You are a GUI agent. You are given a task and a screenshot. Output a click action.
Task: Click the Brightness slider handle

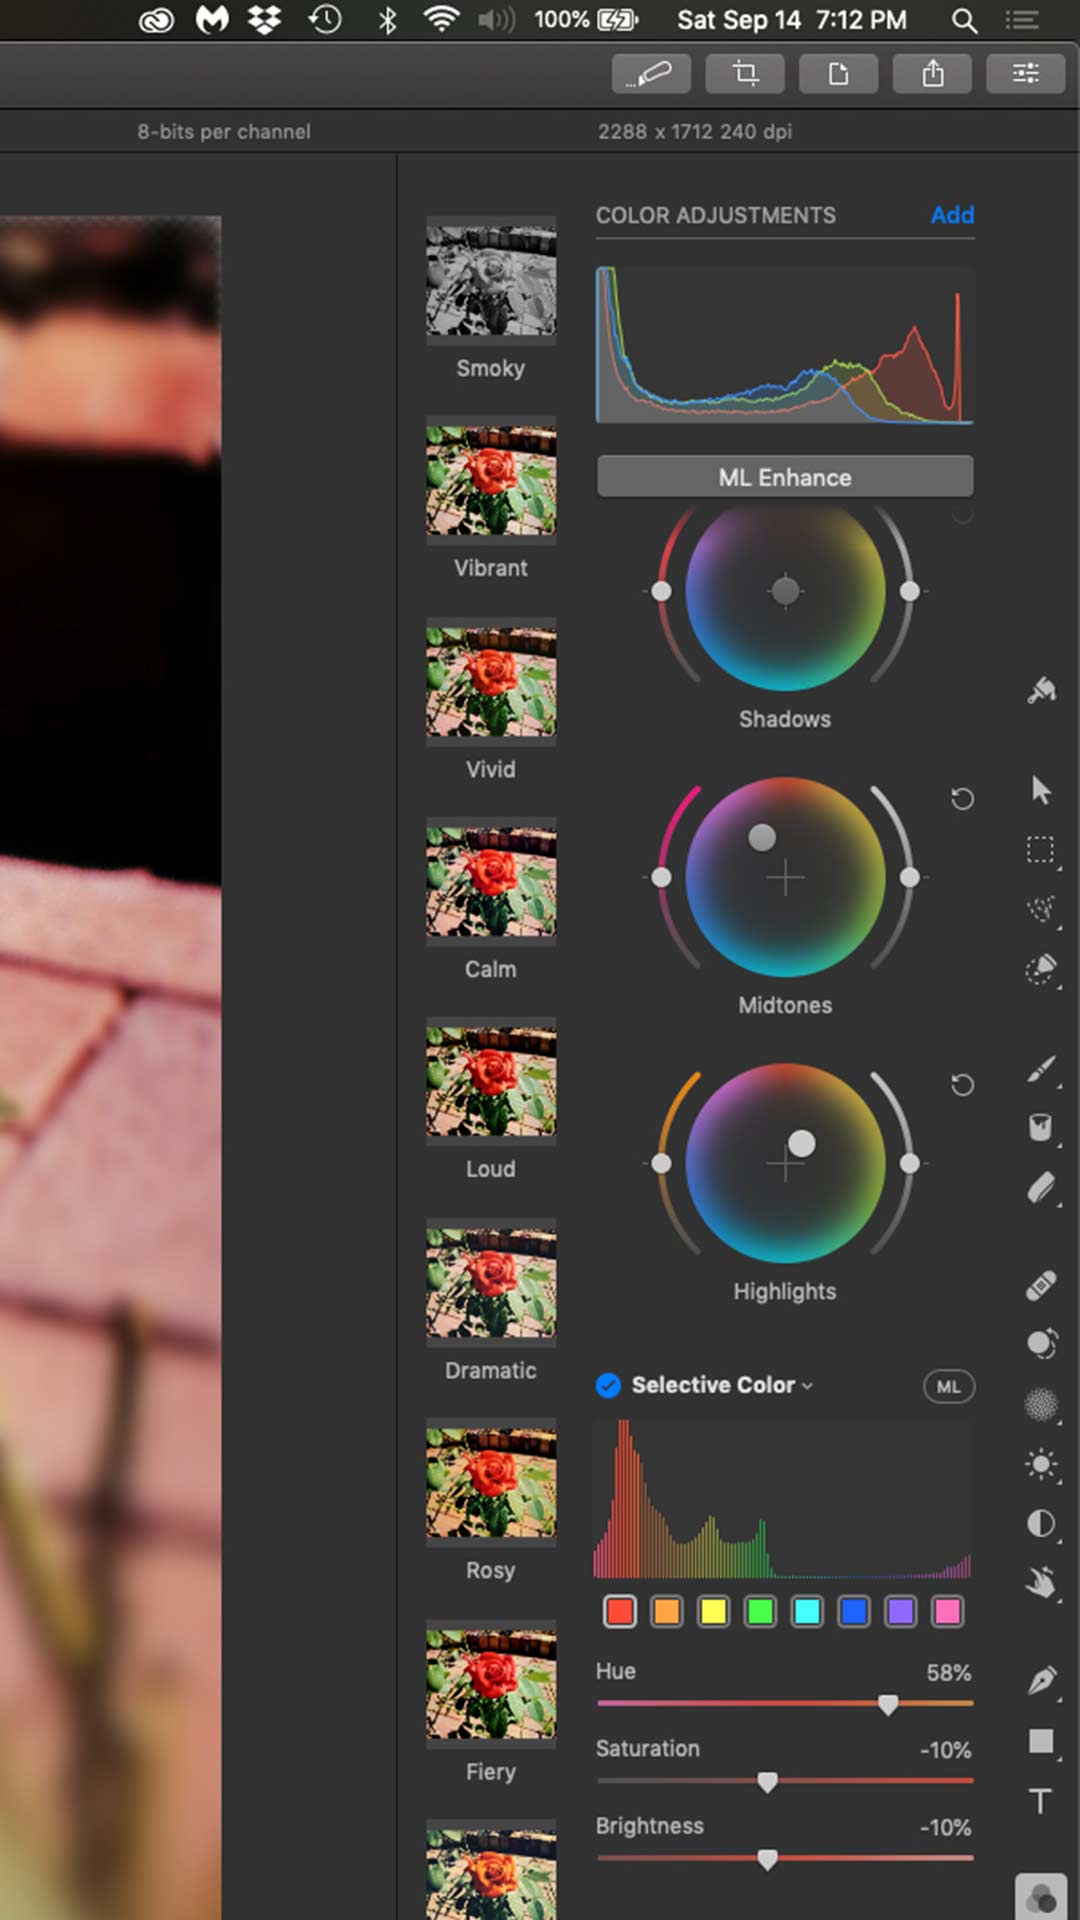tap(767, 1859)
